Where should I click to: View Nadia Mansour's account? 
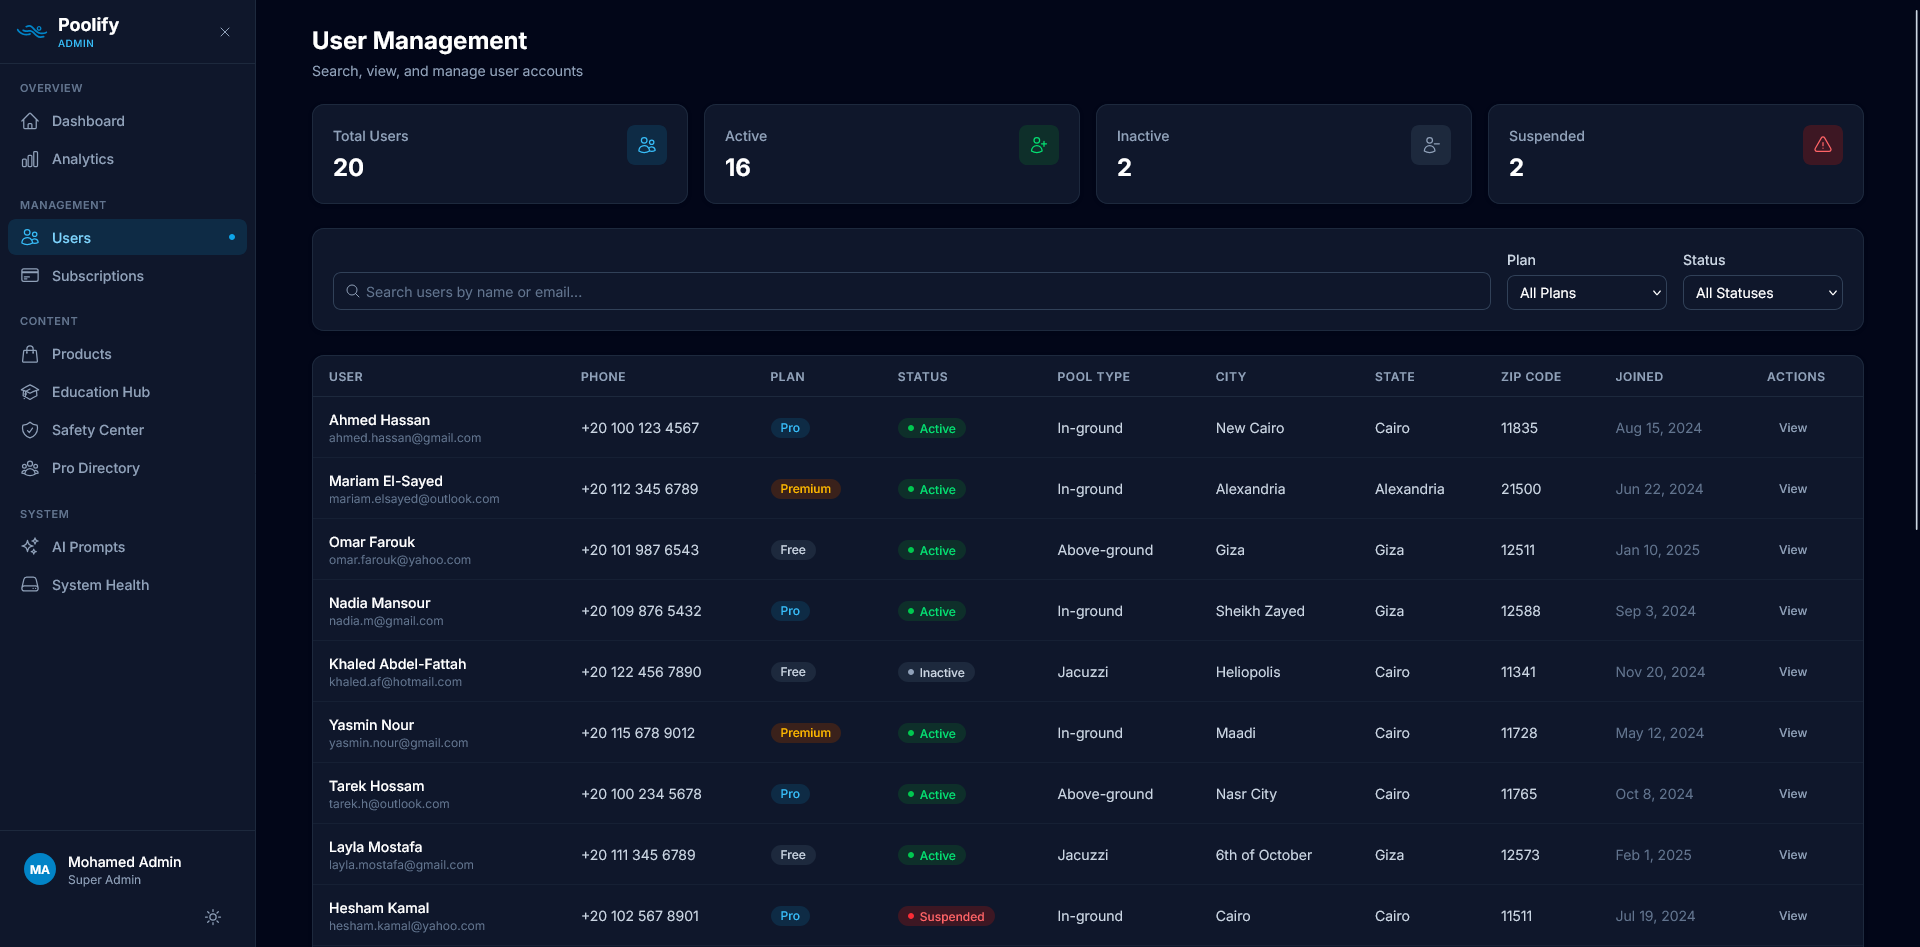click(1793, 611)
